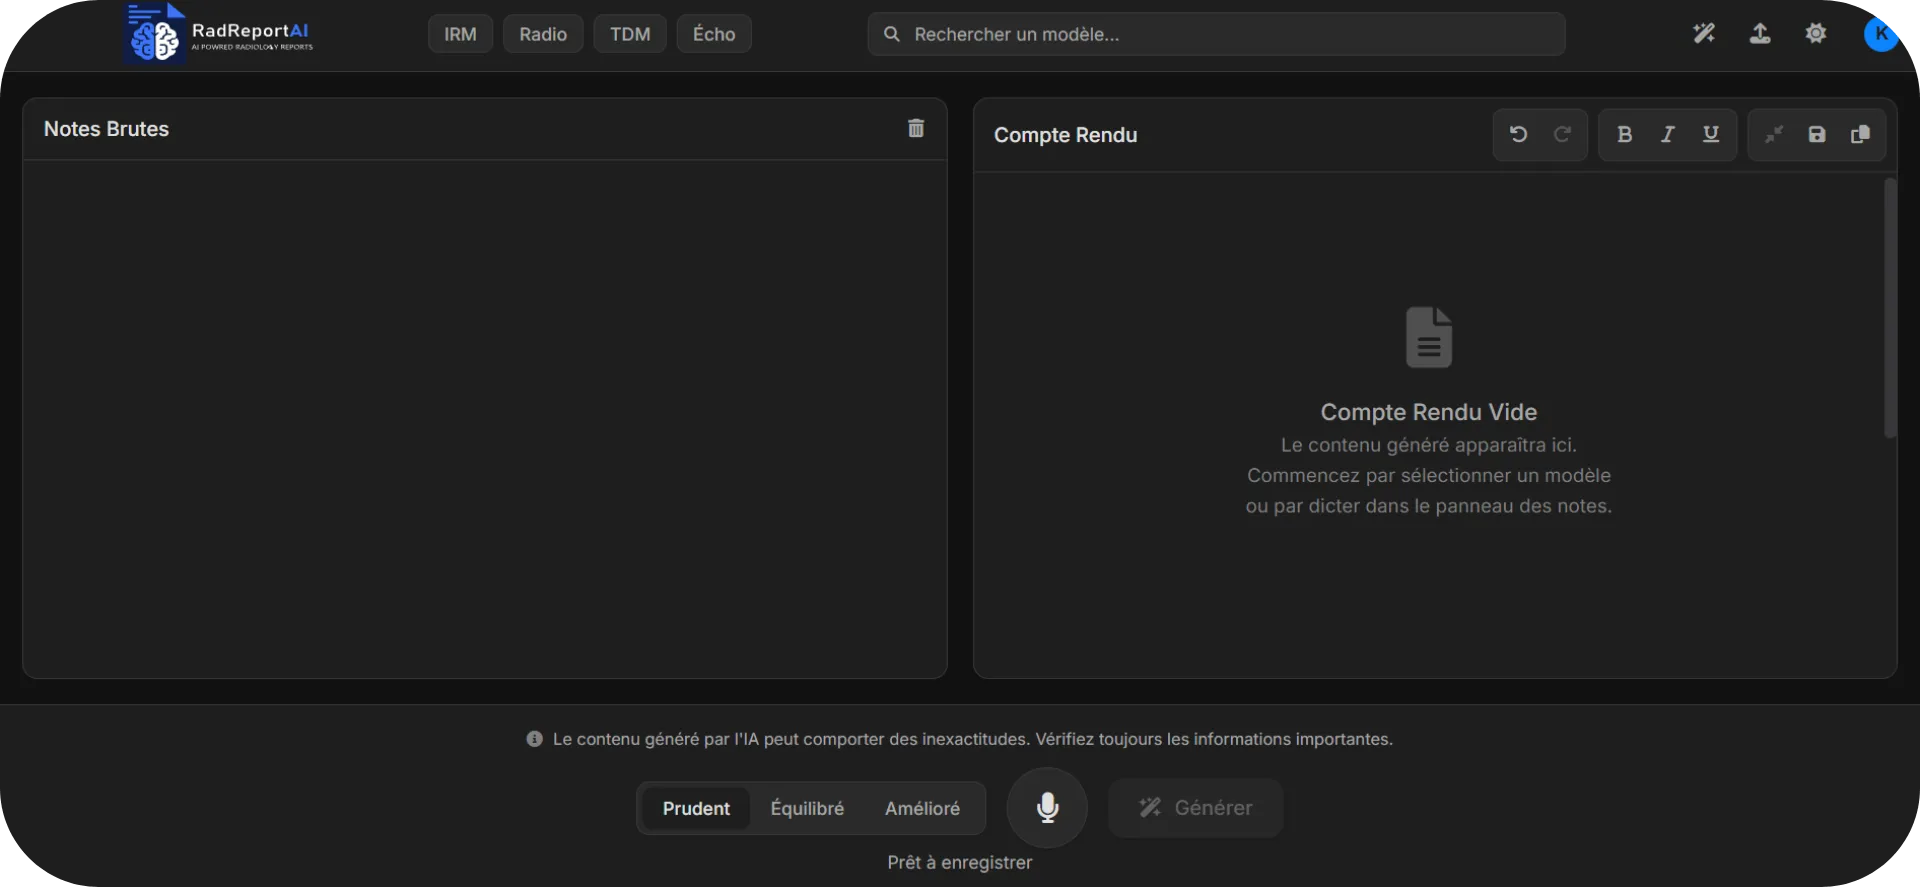Click the 'Compte Rendu Vide' heading

point(1429,412)
